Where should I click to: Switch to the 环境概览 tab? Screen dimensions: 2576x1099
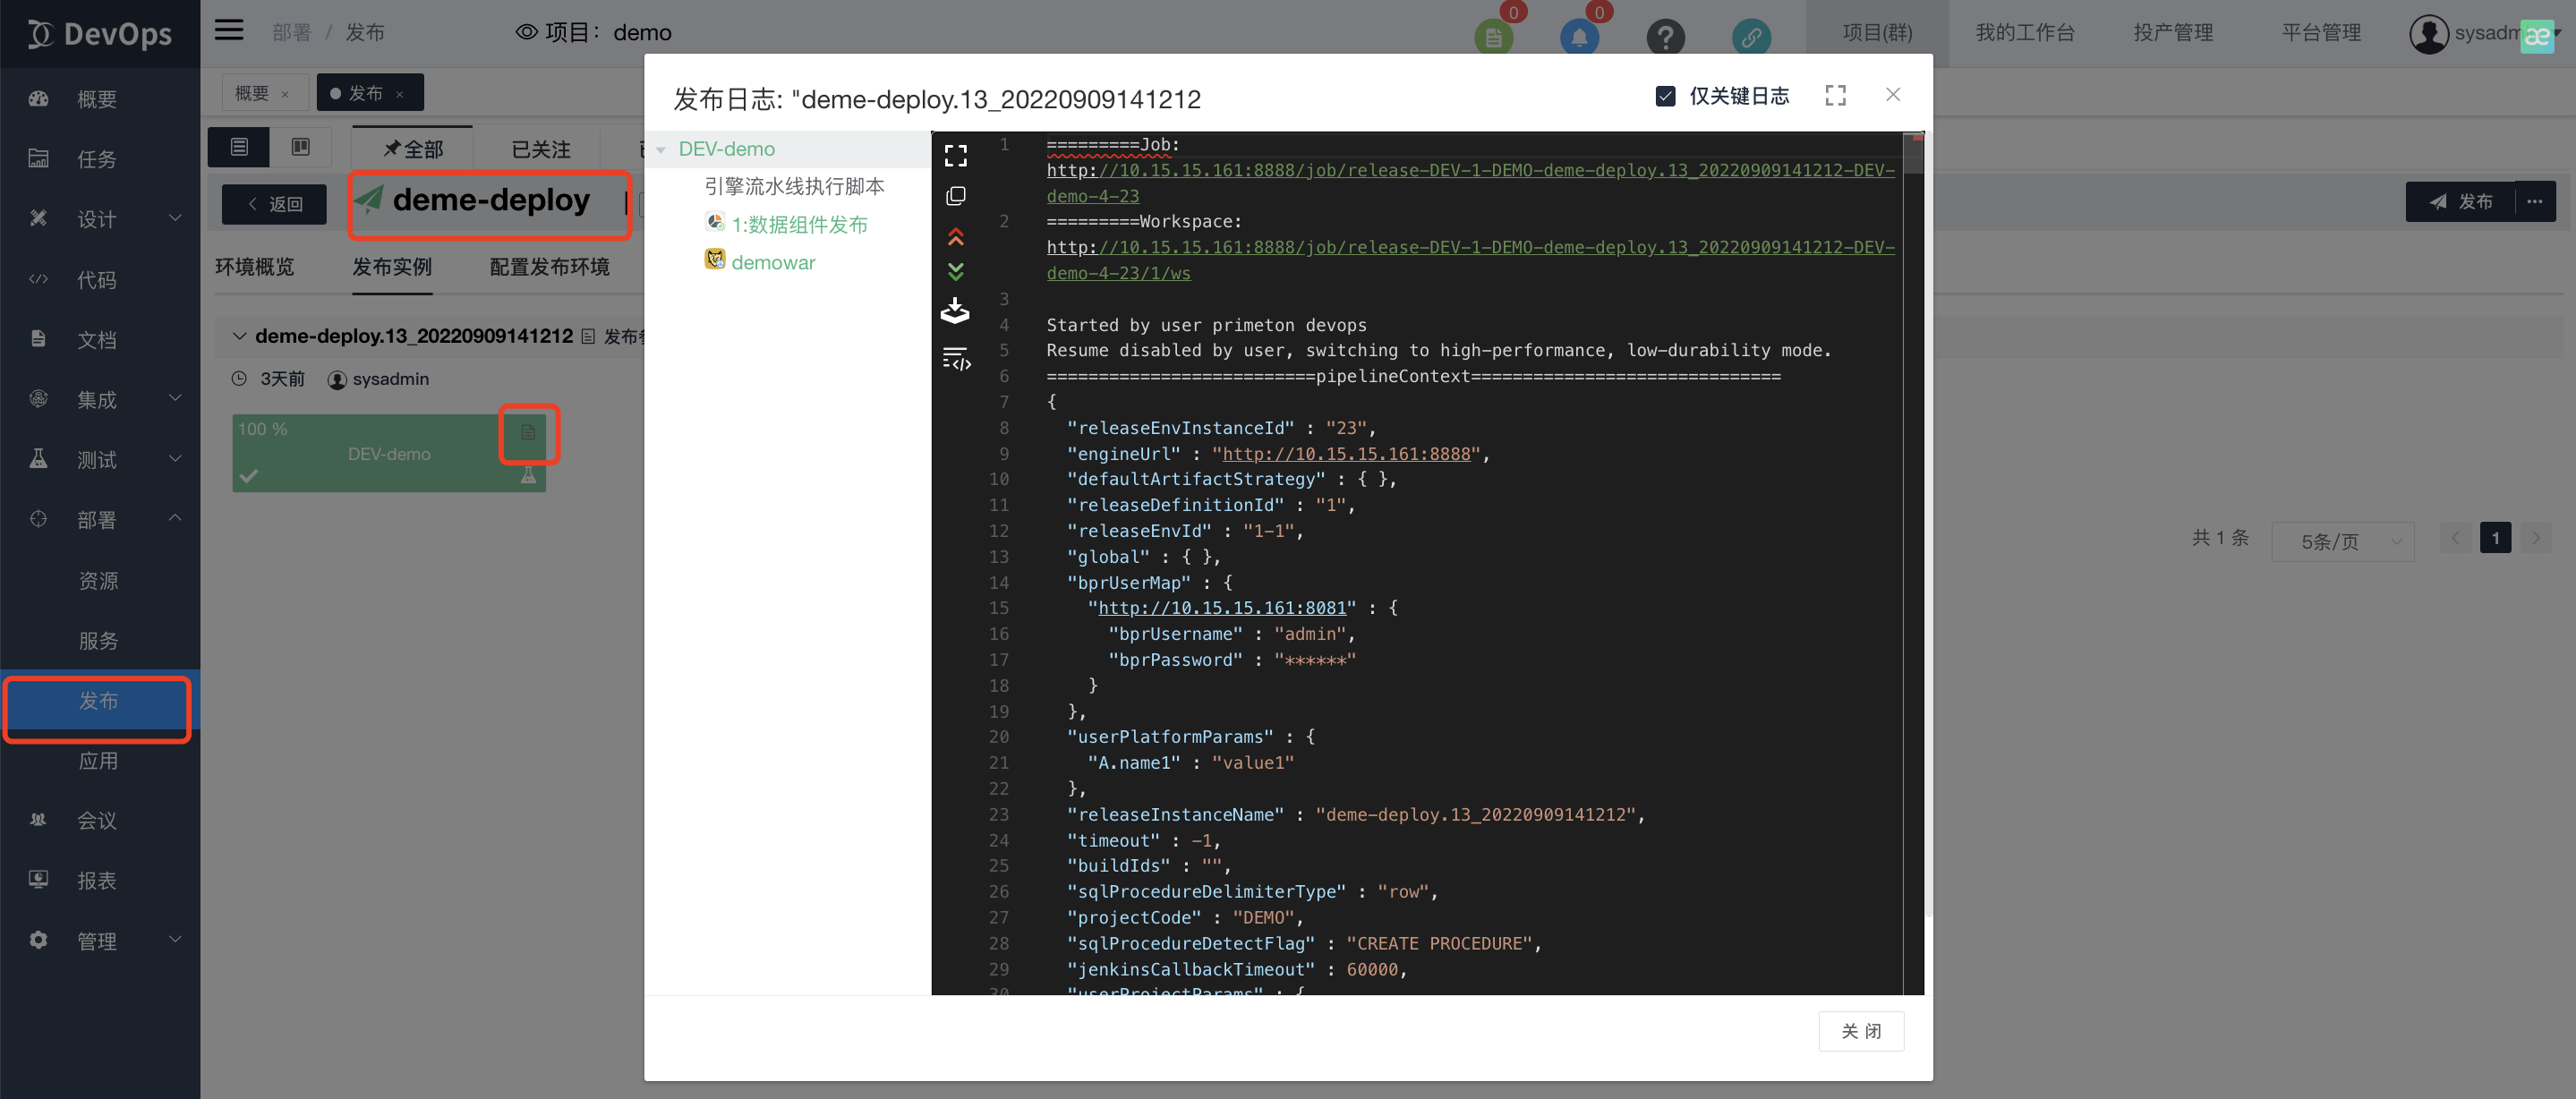click(254, 267)
